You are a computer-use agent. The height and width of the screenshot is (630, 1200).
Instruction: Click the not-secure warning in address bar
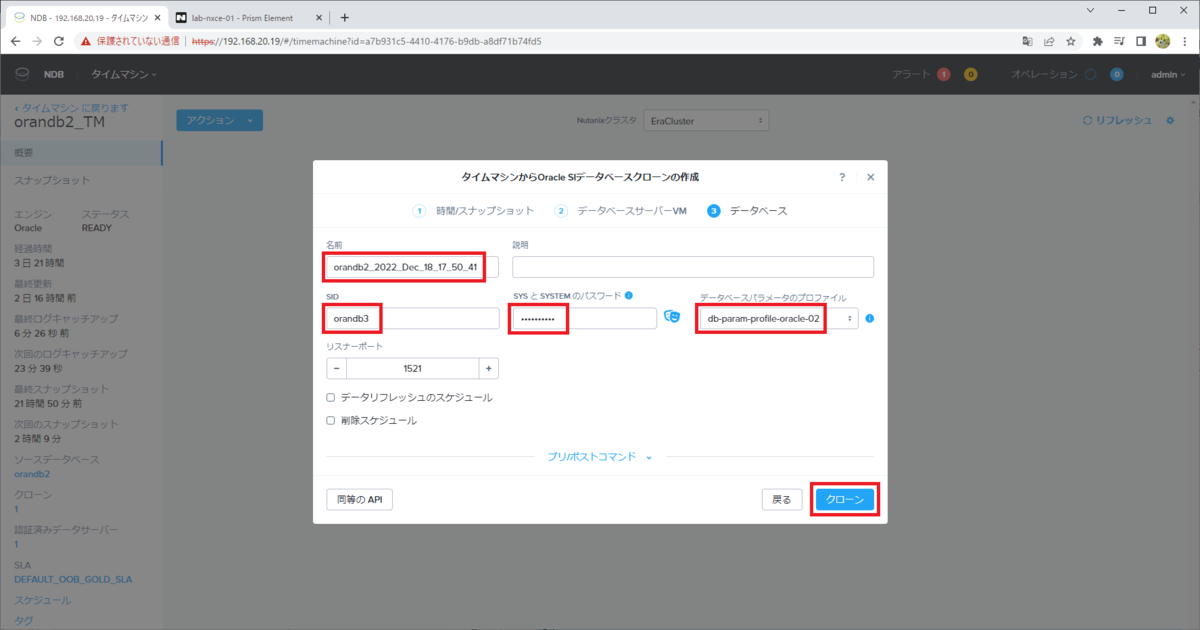(x=130, y=41)
